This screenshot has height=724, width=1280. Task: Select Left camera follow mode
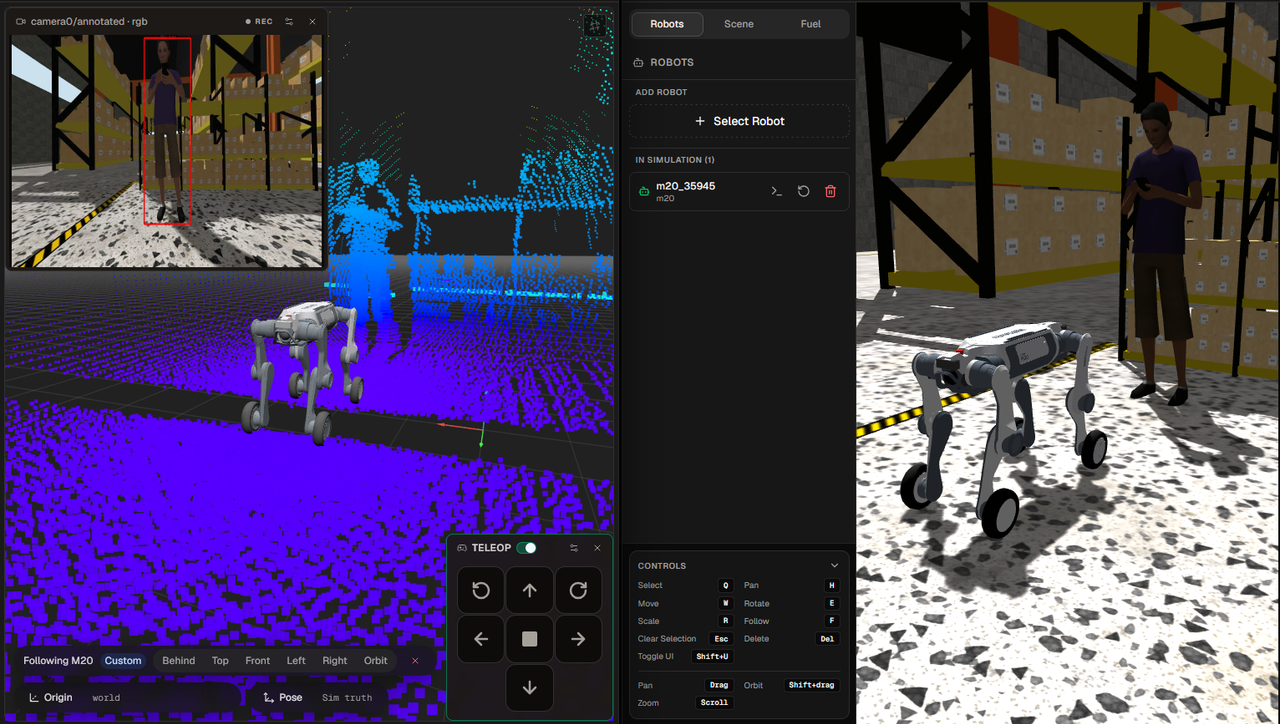tap(296, 661)
